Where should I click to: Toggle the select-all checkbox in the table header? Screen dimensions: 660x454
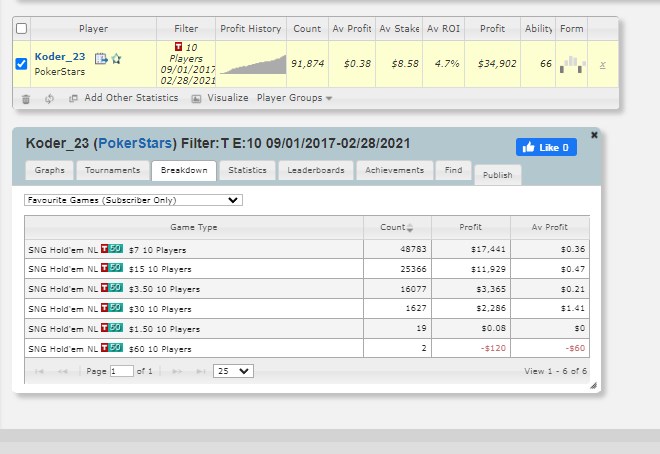(x=21, y=28)
